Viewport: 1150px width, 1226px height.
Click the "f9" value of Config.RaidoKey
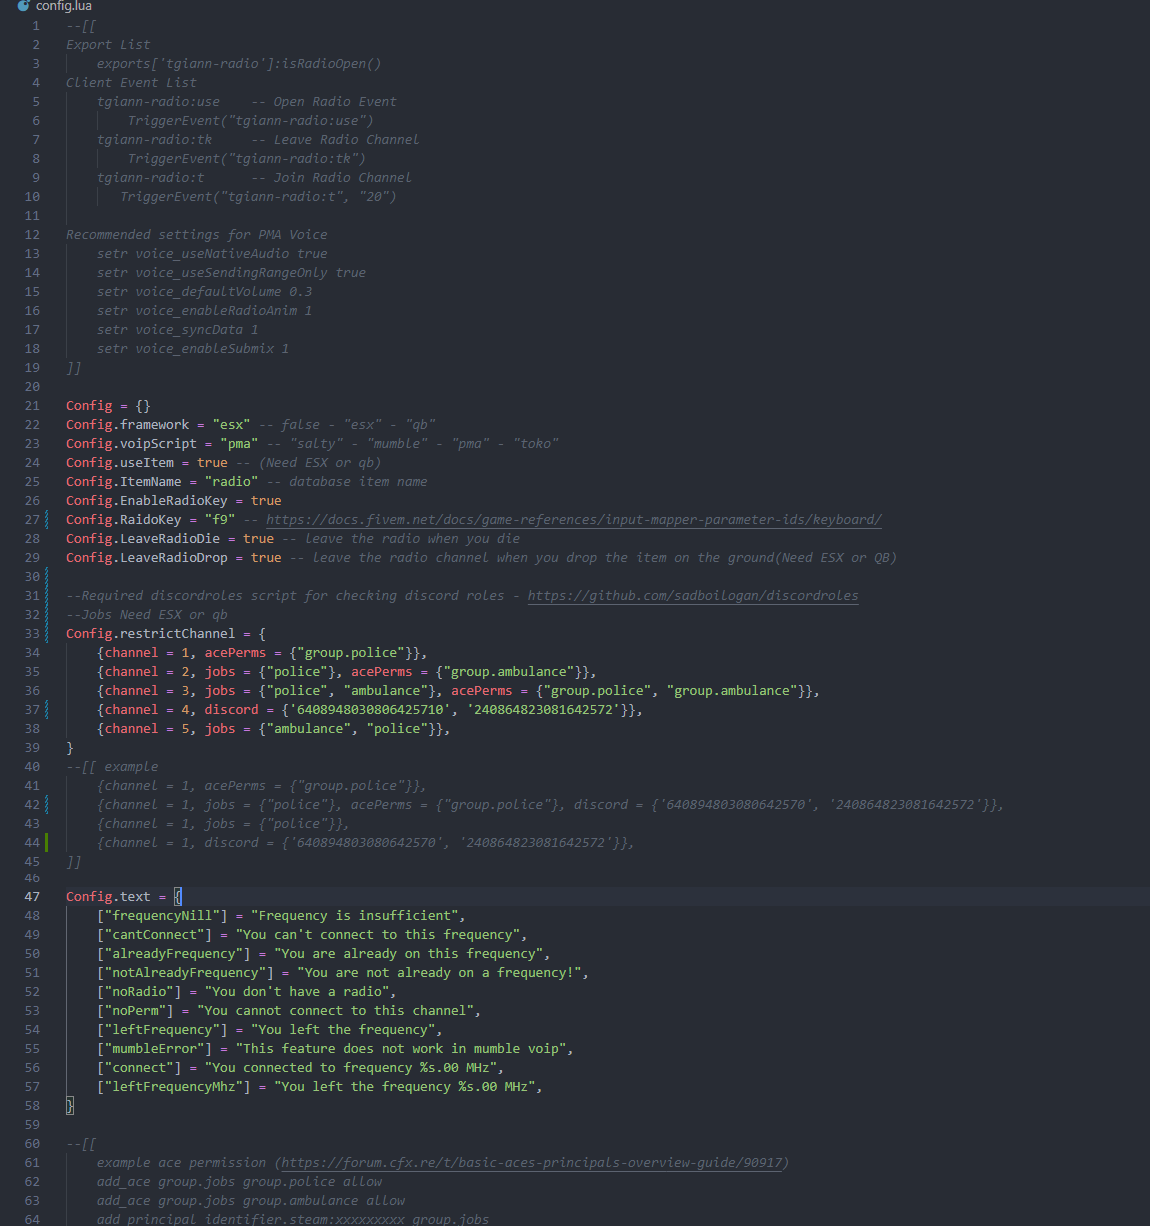click(219, 520)
